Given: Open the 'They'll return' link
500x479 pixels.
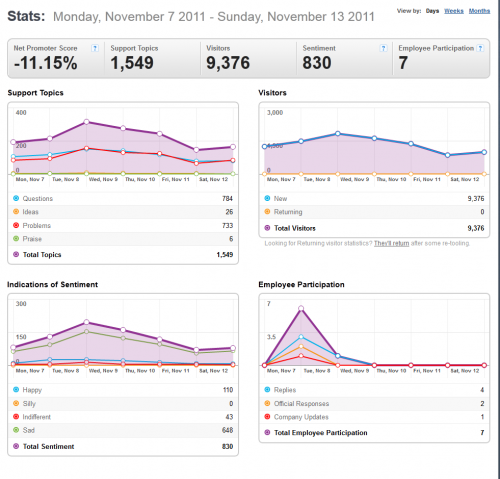Looking at the screenshot, I should (391, 243).
